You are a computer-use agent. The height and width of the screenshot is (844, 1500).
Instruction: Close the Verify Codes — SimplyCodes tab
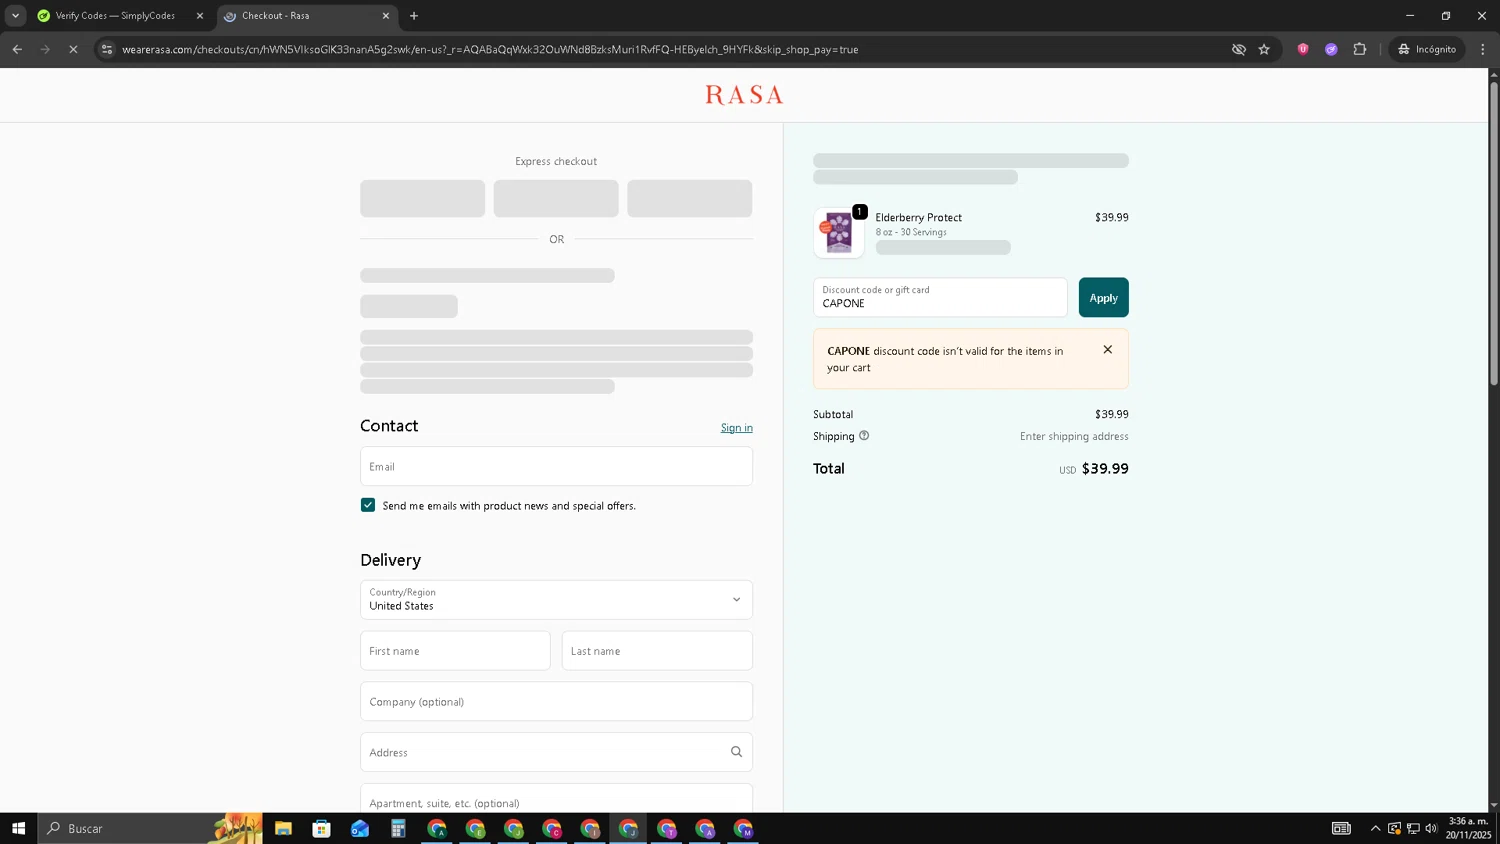(200, 16)
